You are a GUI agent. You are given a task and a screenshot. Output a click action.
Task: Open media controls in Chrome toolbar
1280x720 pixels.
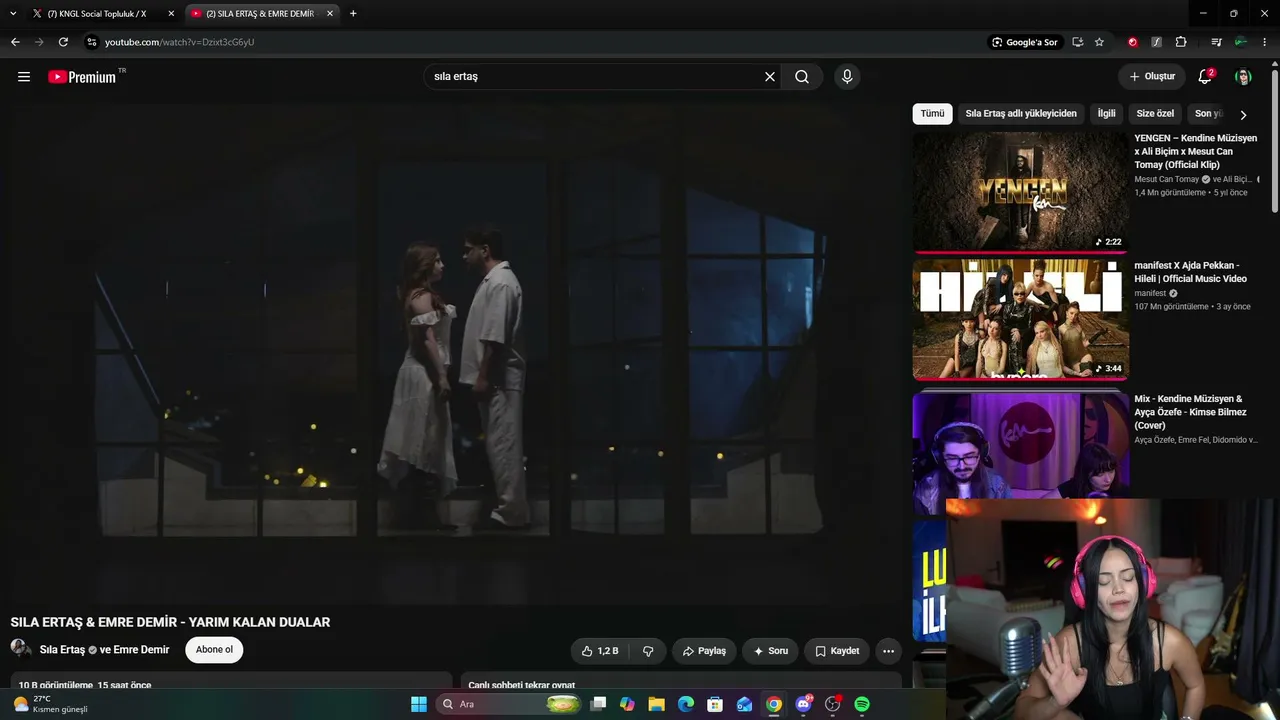coord(1216,42)
